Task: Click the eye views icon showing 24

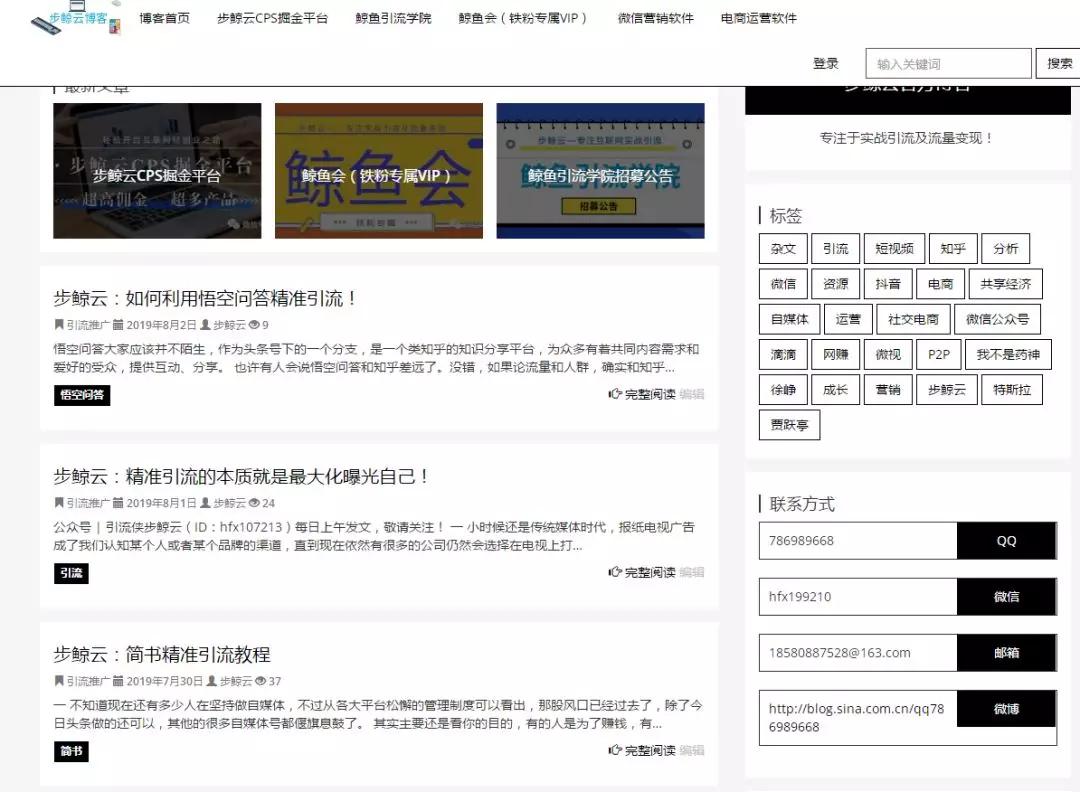Action: [254, 503]
